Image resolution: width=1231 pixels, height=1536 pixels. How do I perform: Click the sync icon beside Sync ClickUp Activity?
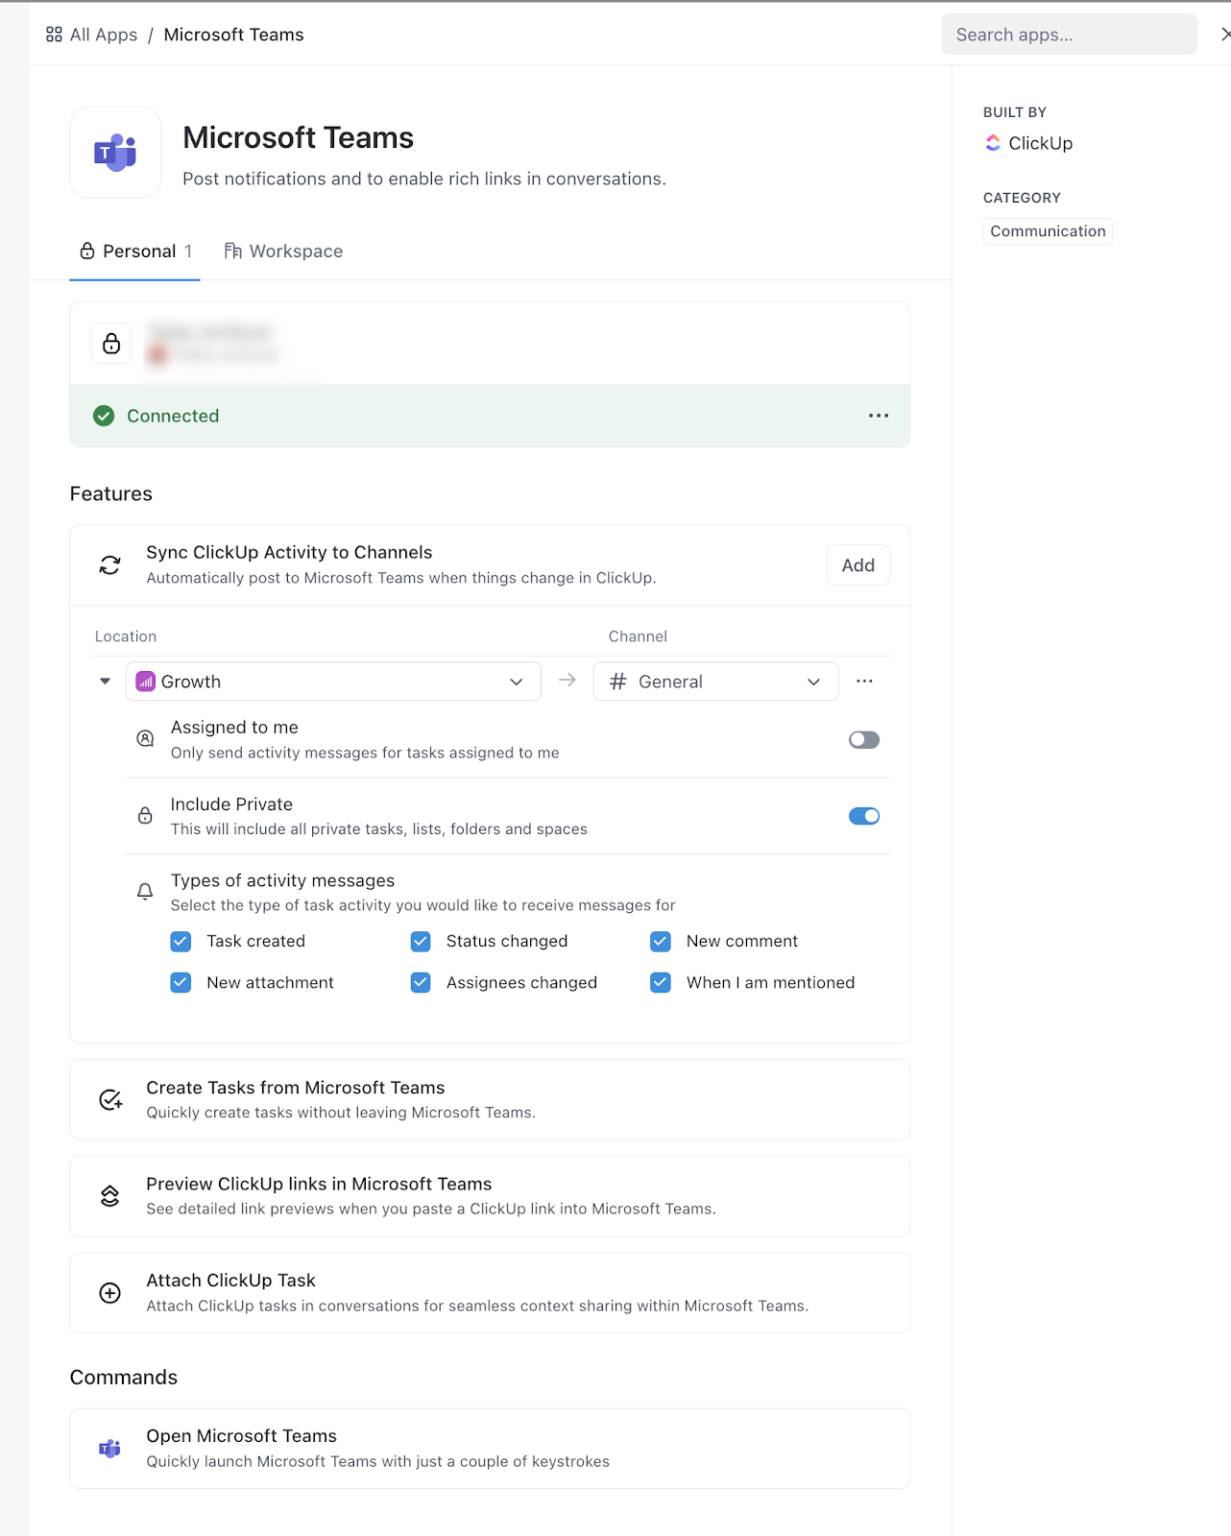pyautogui.click(x=110, y=563)
